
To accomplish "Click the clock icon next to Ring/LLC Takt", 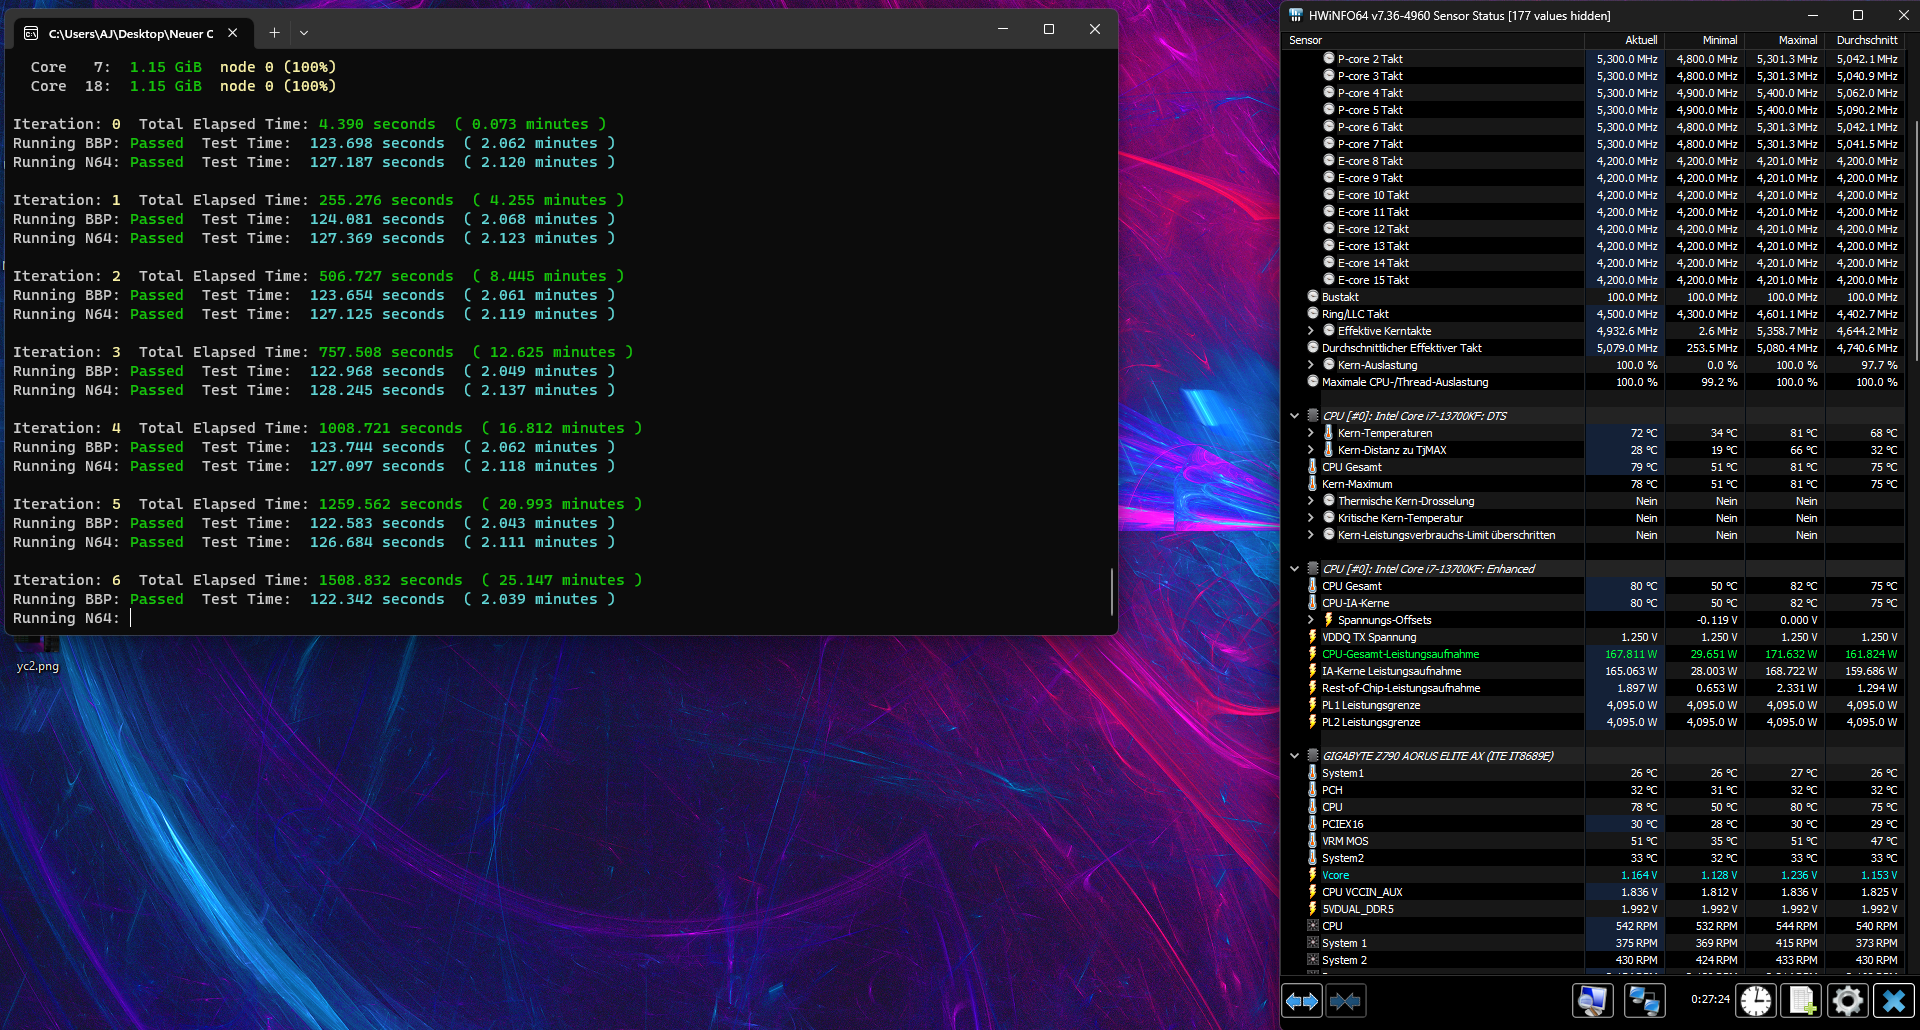I will coord(1313,313).
